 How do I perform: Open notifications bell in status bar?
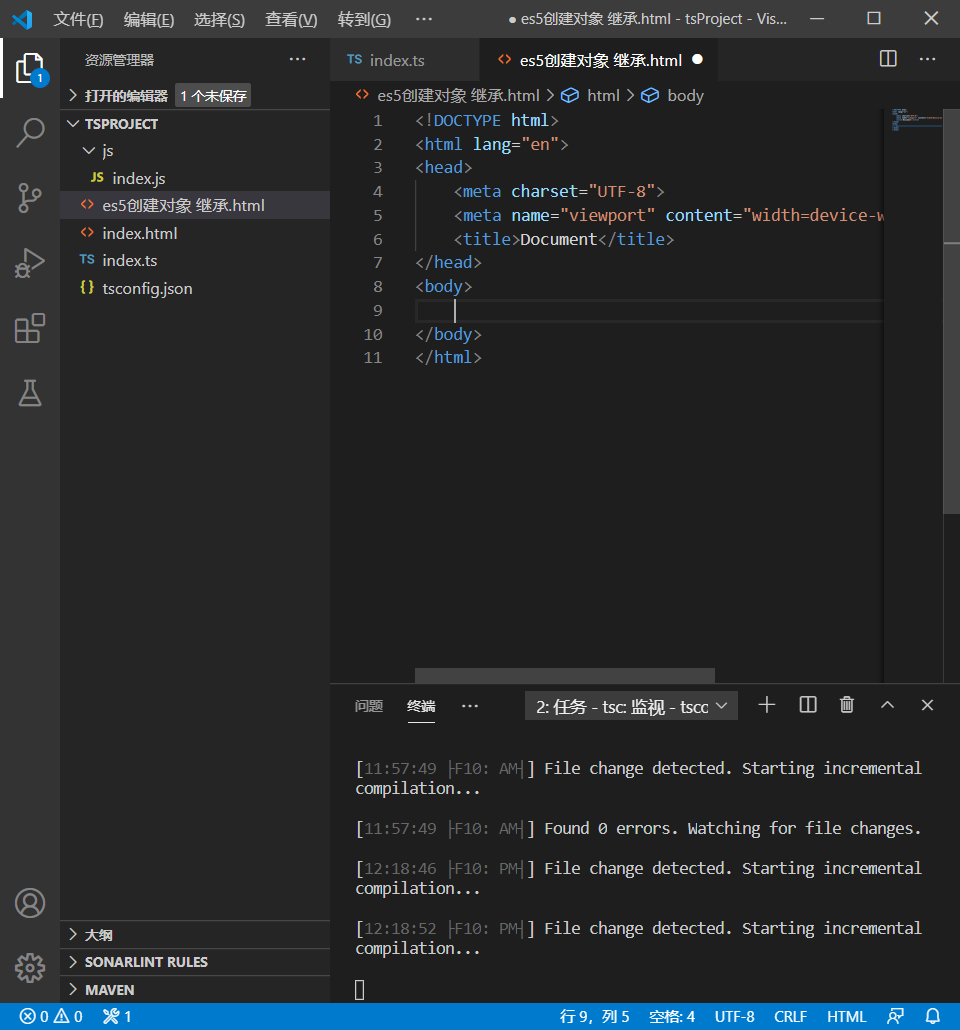coord(932,1017)
